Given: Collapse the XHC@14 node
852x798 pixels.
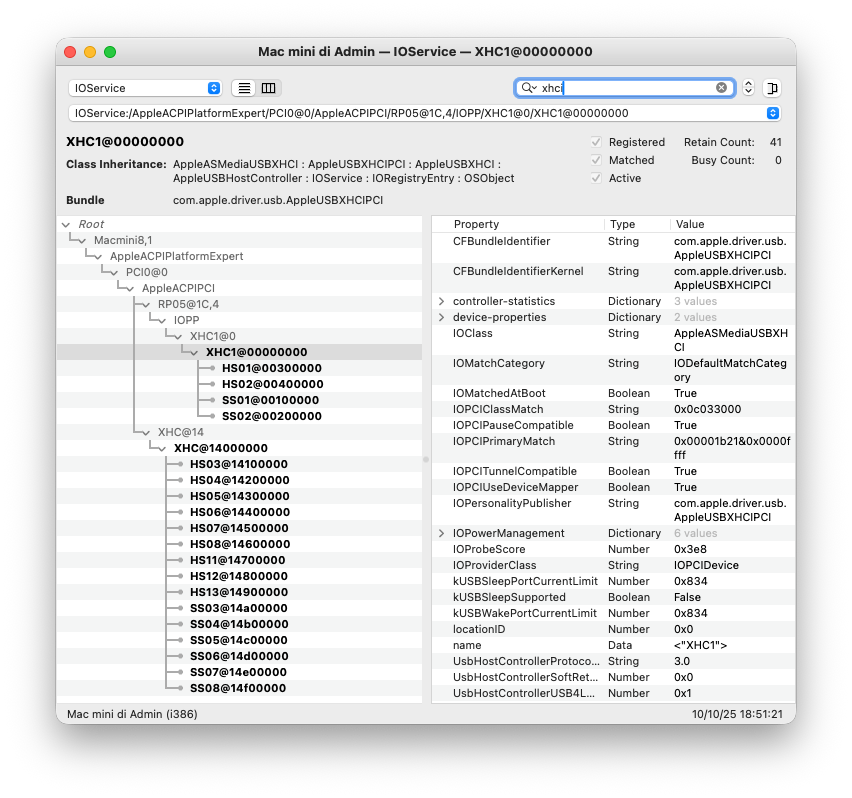Looking at the screenshot, I should tap(146, 432).
